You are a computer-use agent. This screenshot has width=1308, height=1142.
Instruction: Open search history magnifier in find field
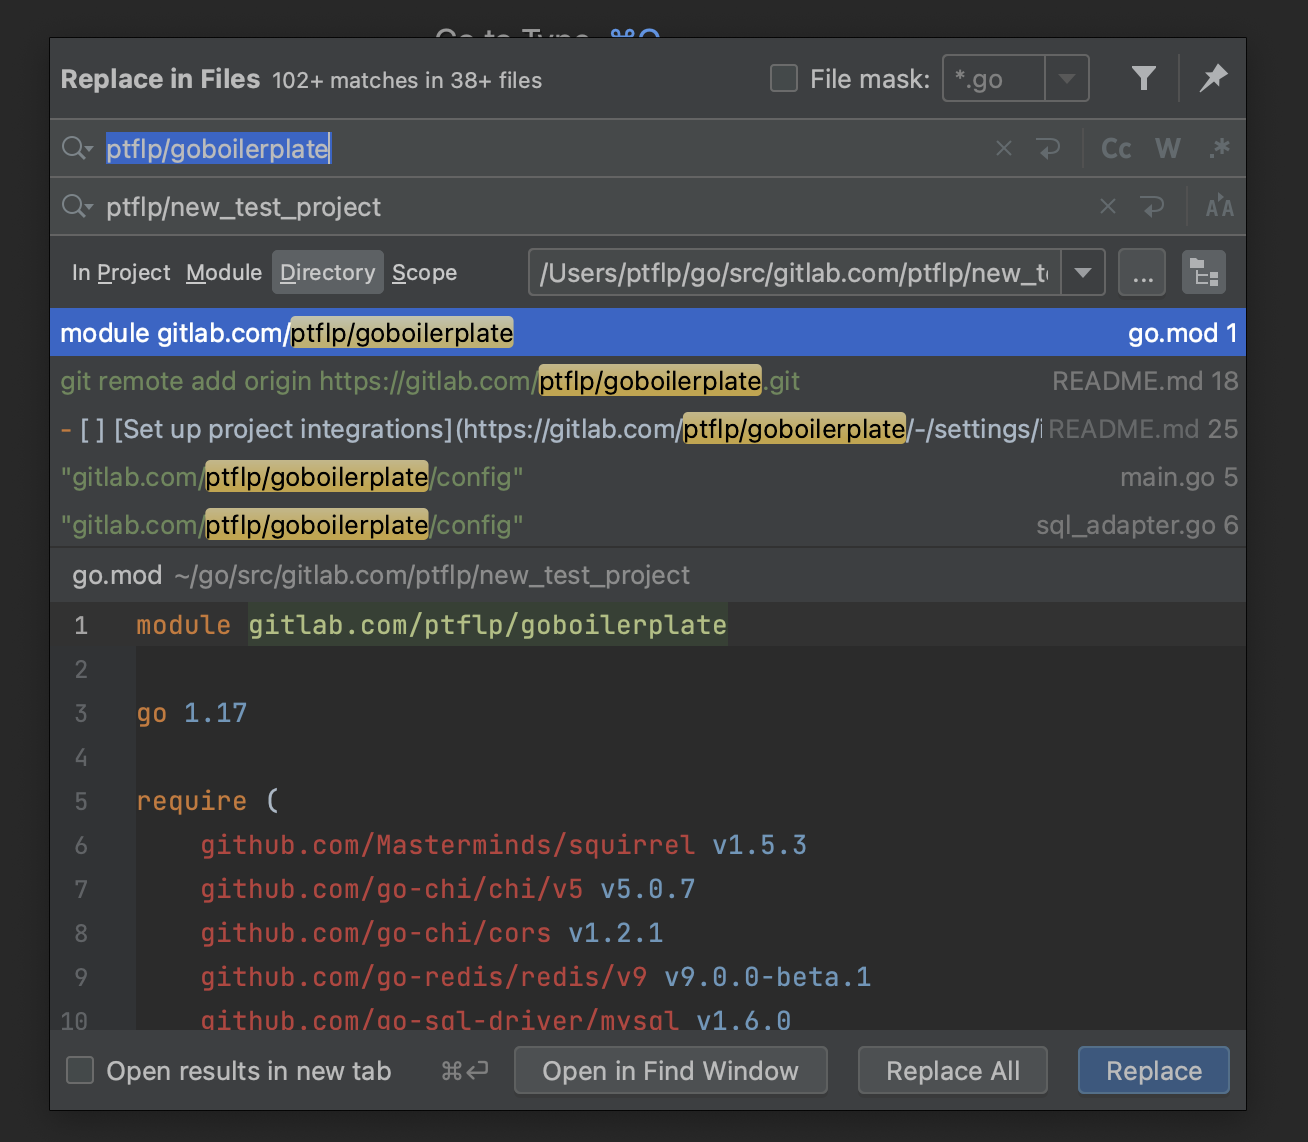76,149
